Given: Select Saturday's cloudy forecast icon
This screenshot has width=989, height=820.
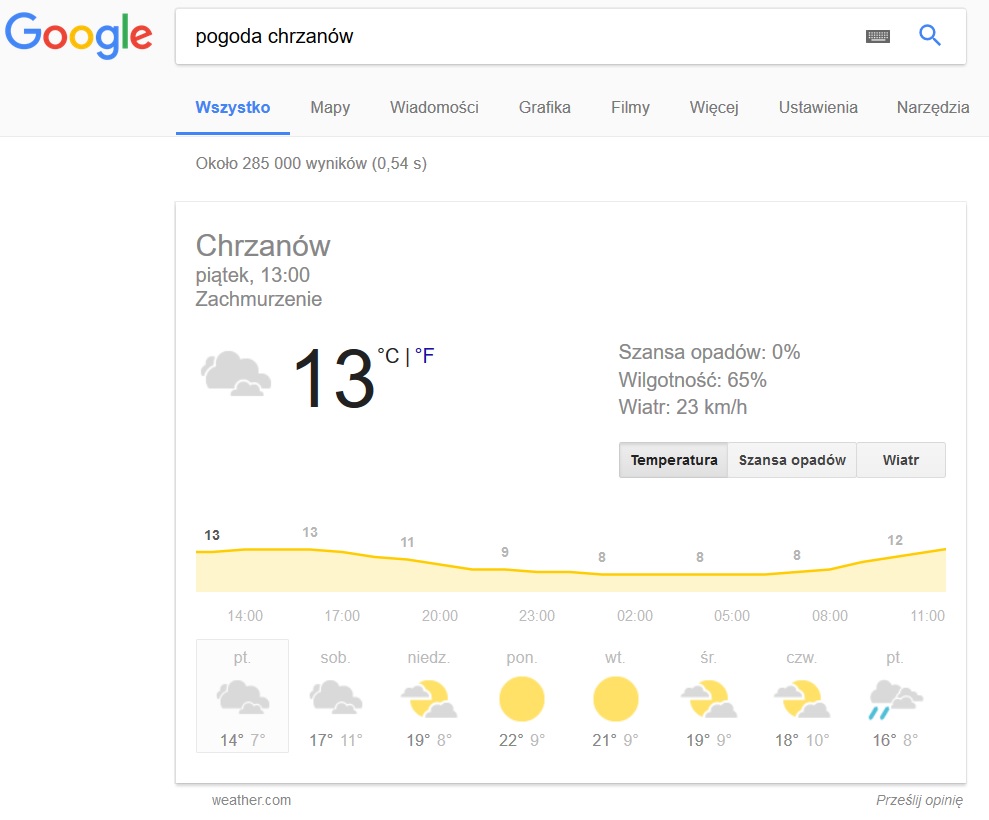Looking at the screenshot, I should (336, 697).
